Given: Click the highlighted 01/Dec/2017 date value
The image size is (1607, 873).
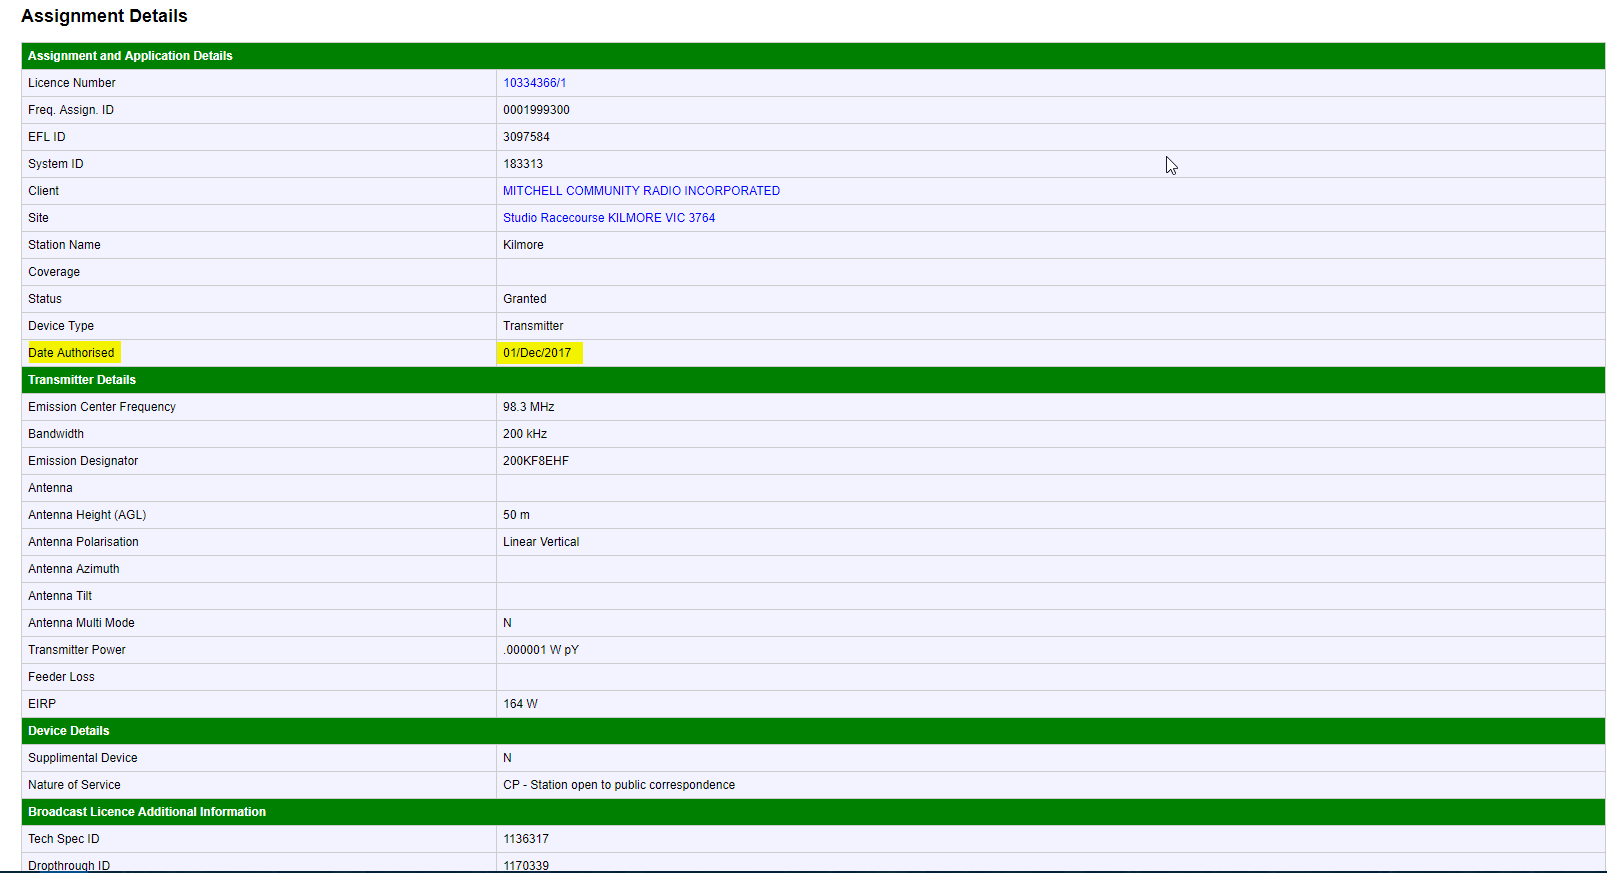Looking at the screenshot, I should 537,353.
